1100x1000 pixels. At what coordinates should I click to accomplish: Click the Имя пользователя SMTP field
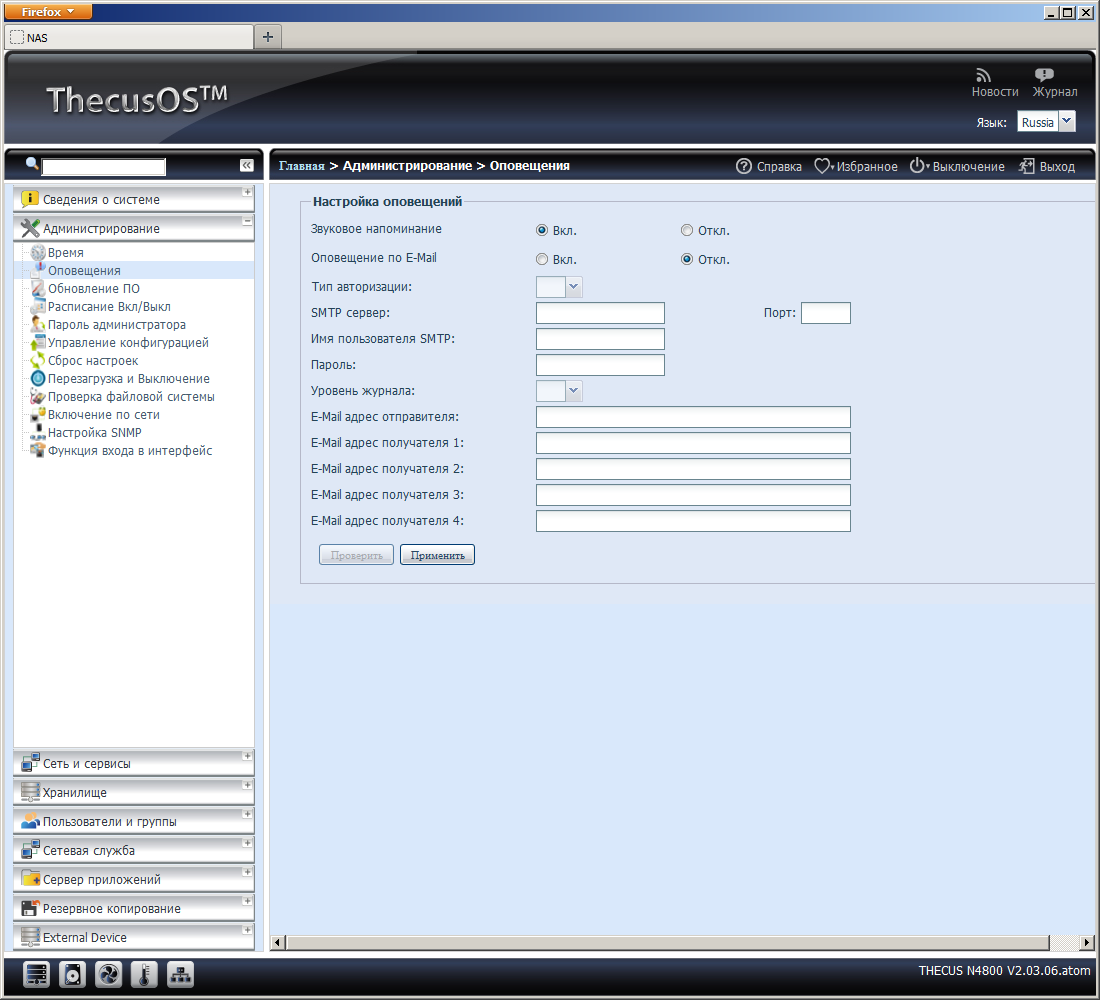600,339
